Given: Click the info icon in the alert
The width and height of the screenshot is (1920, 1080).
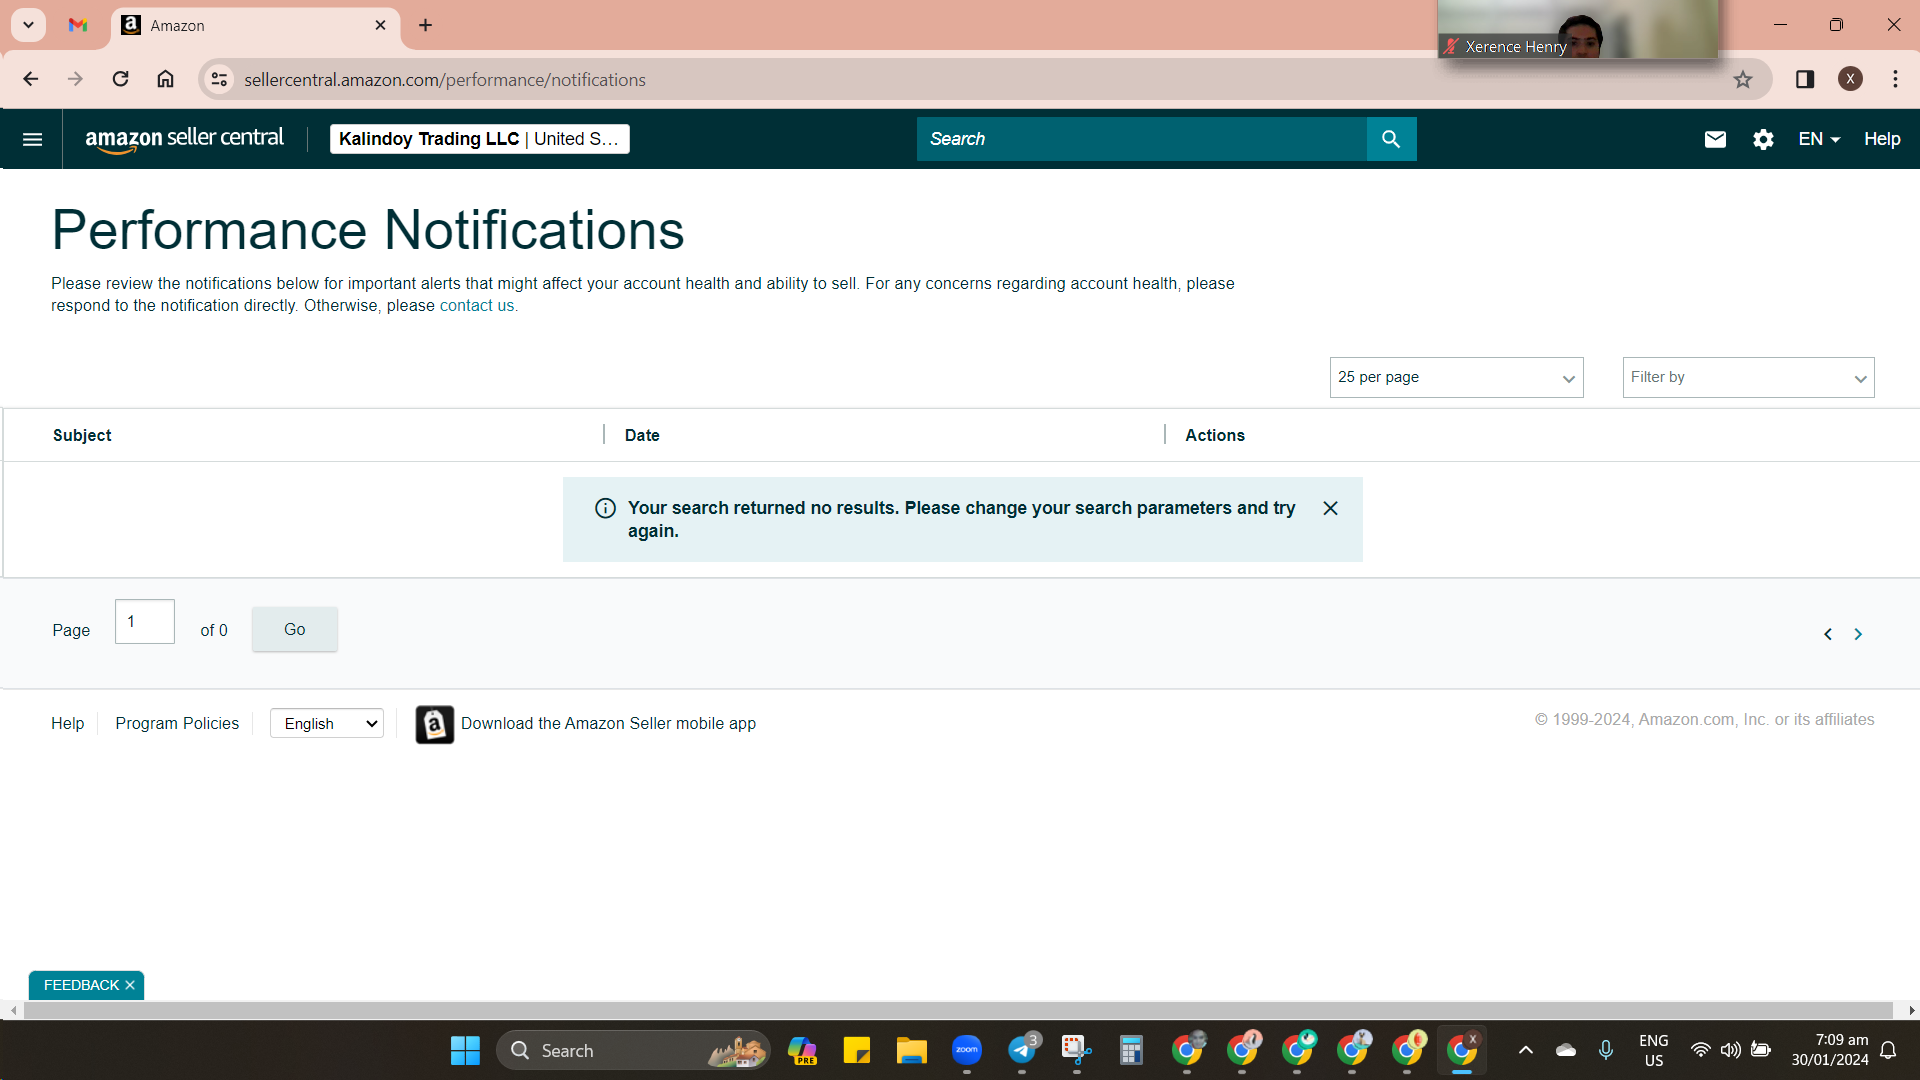Looking at the screenshot, I should click(605, 508).
